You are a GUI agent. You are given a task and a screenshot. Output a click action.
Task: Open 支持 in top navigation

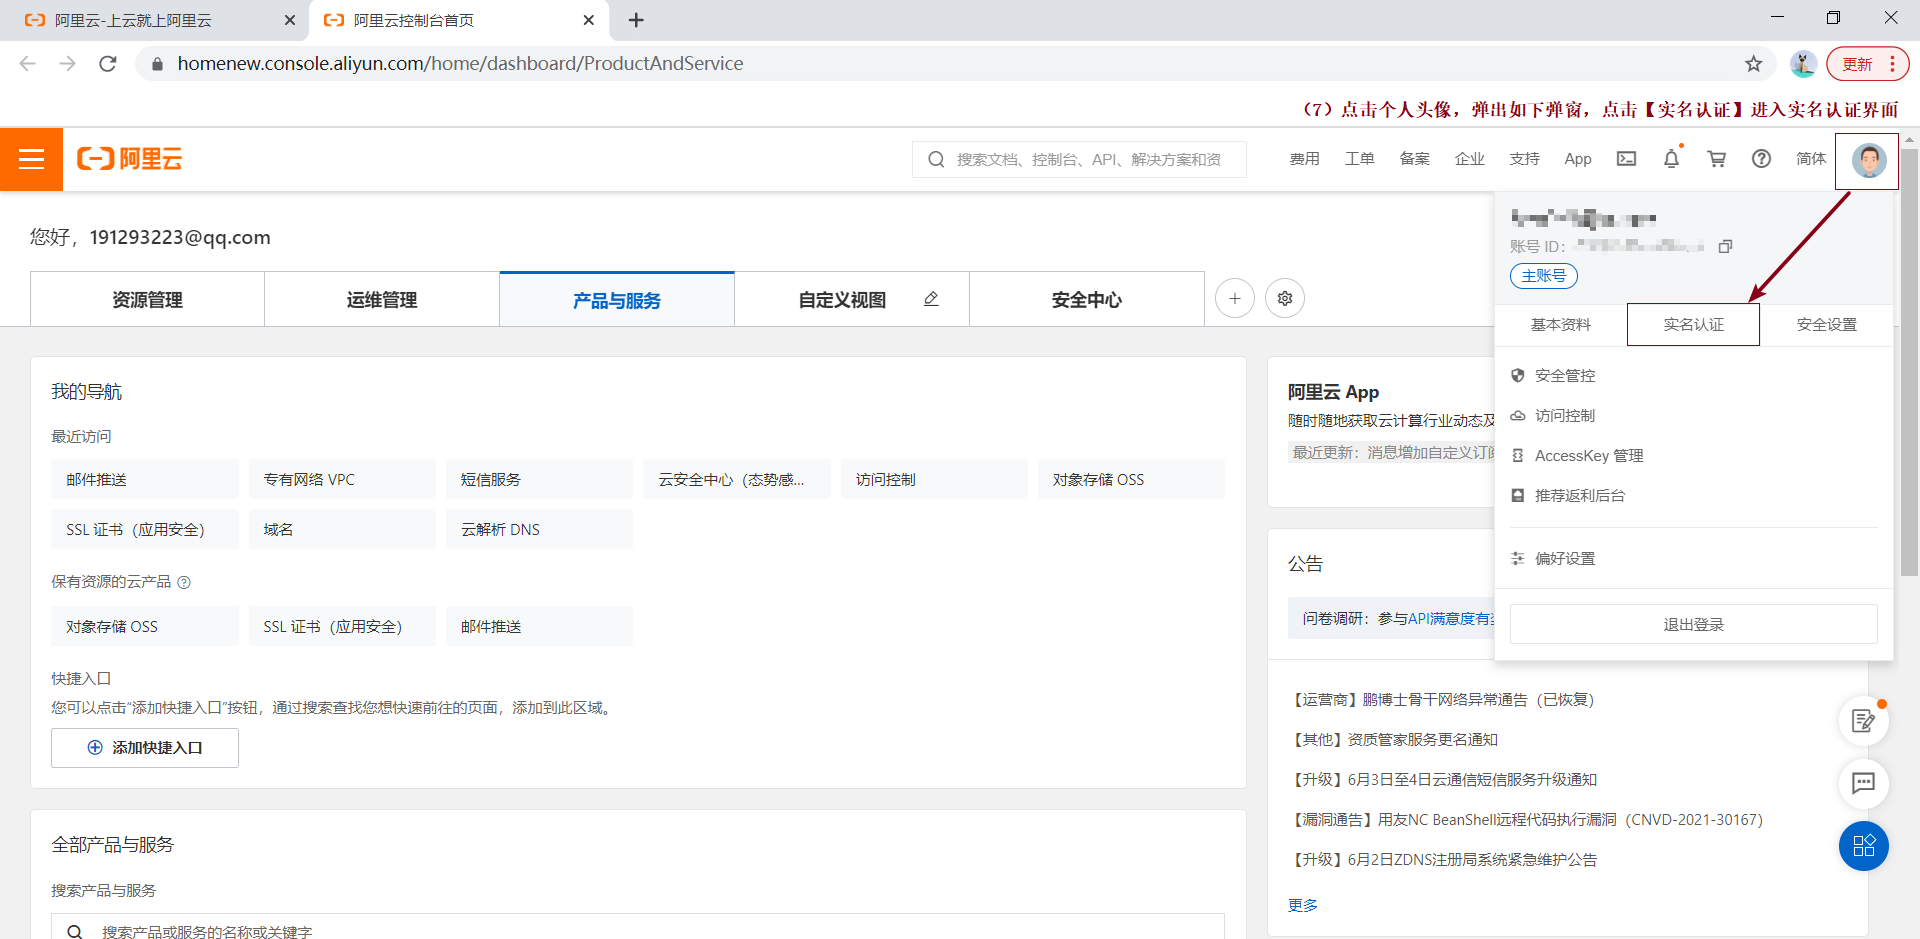[x=1525, y=159]
